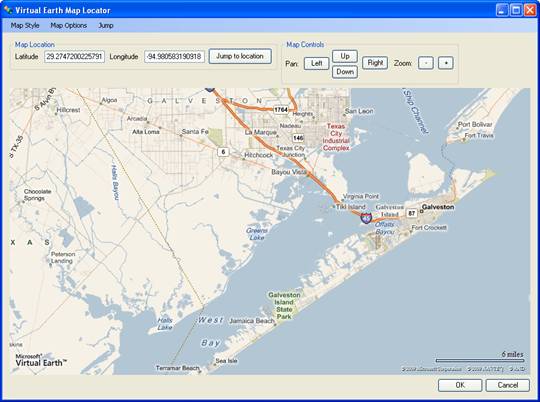Viewport: 540px width, 402px height.
Task: Click the San Leon label
Action: pyautogui.click(x=359, y=111)
